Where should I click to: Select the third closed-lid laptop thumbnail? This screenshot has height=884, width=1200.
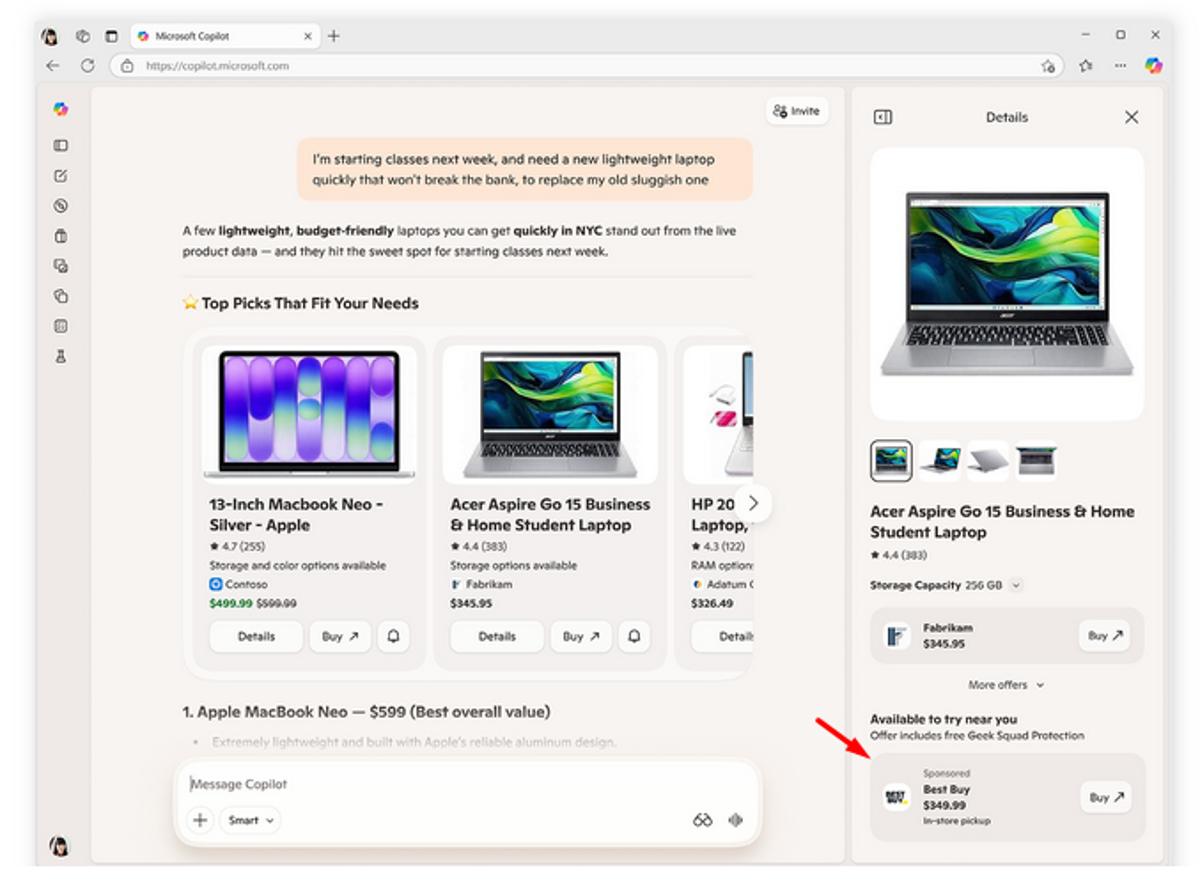988,460
